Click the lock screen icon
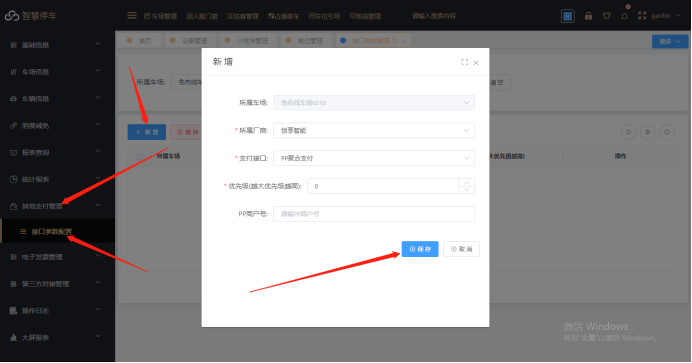This screenshot has height=363, width=692. (588, 16)
